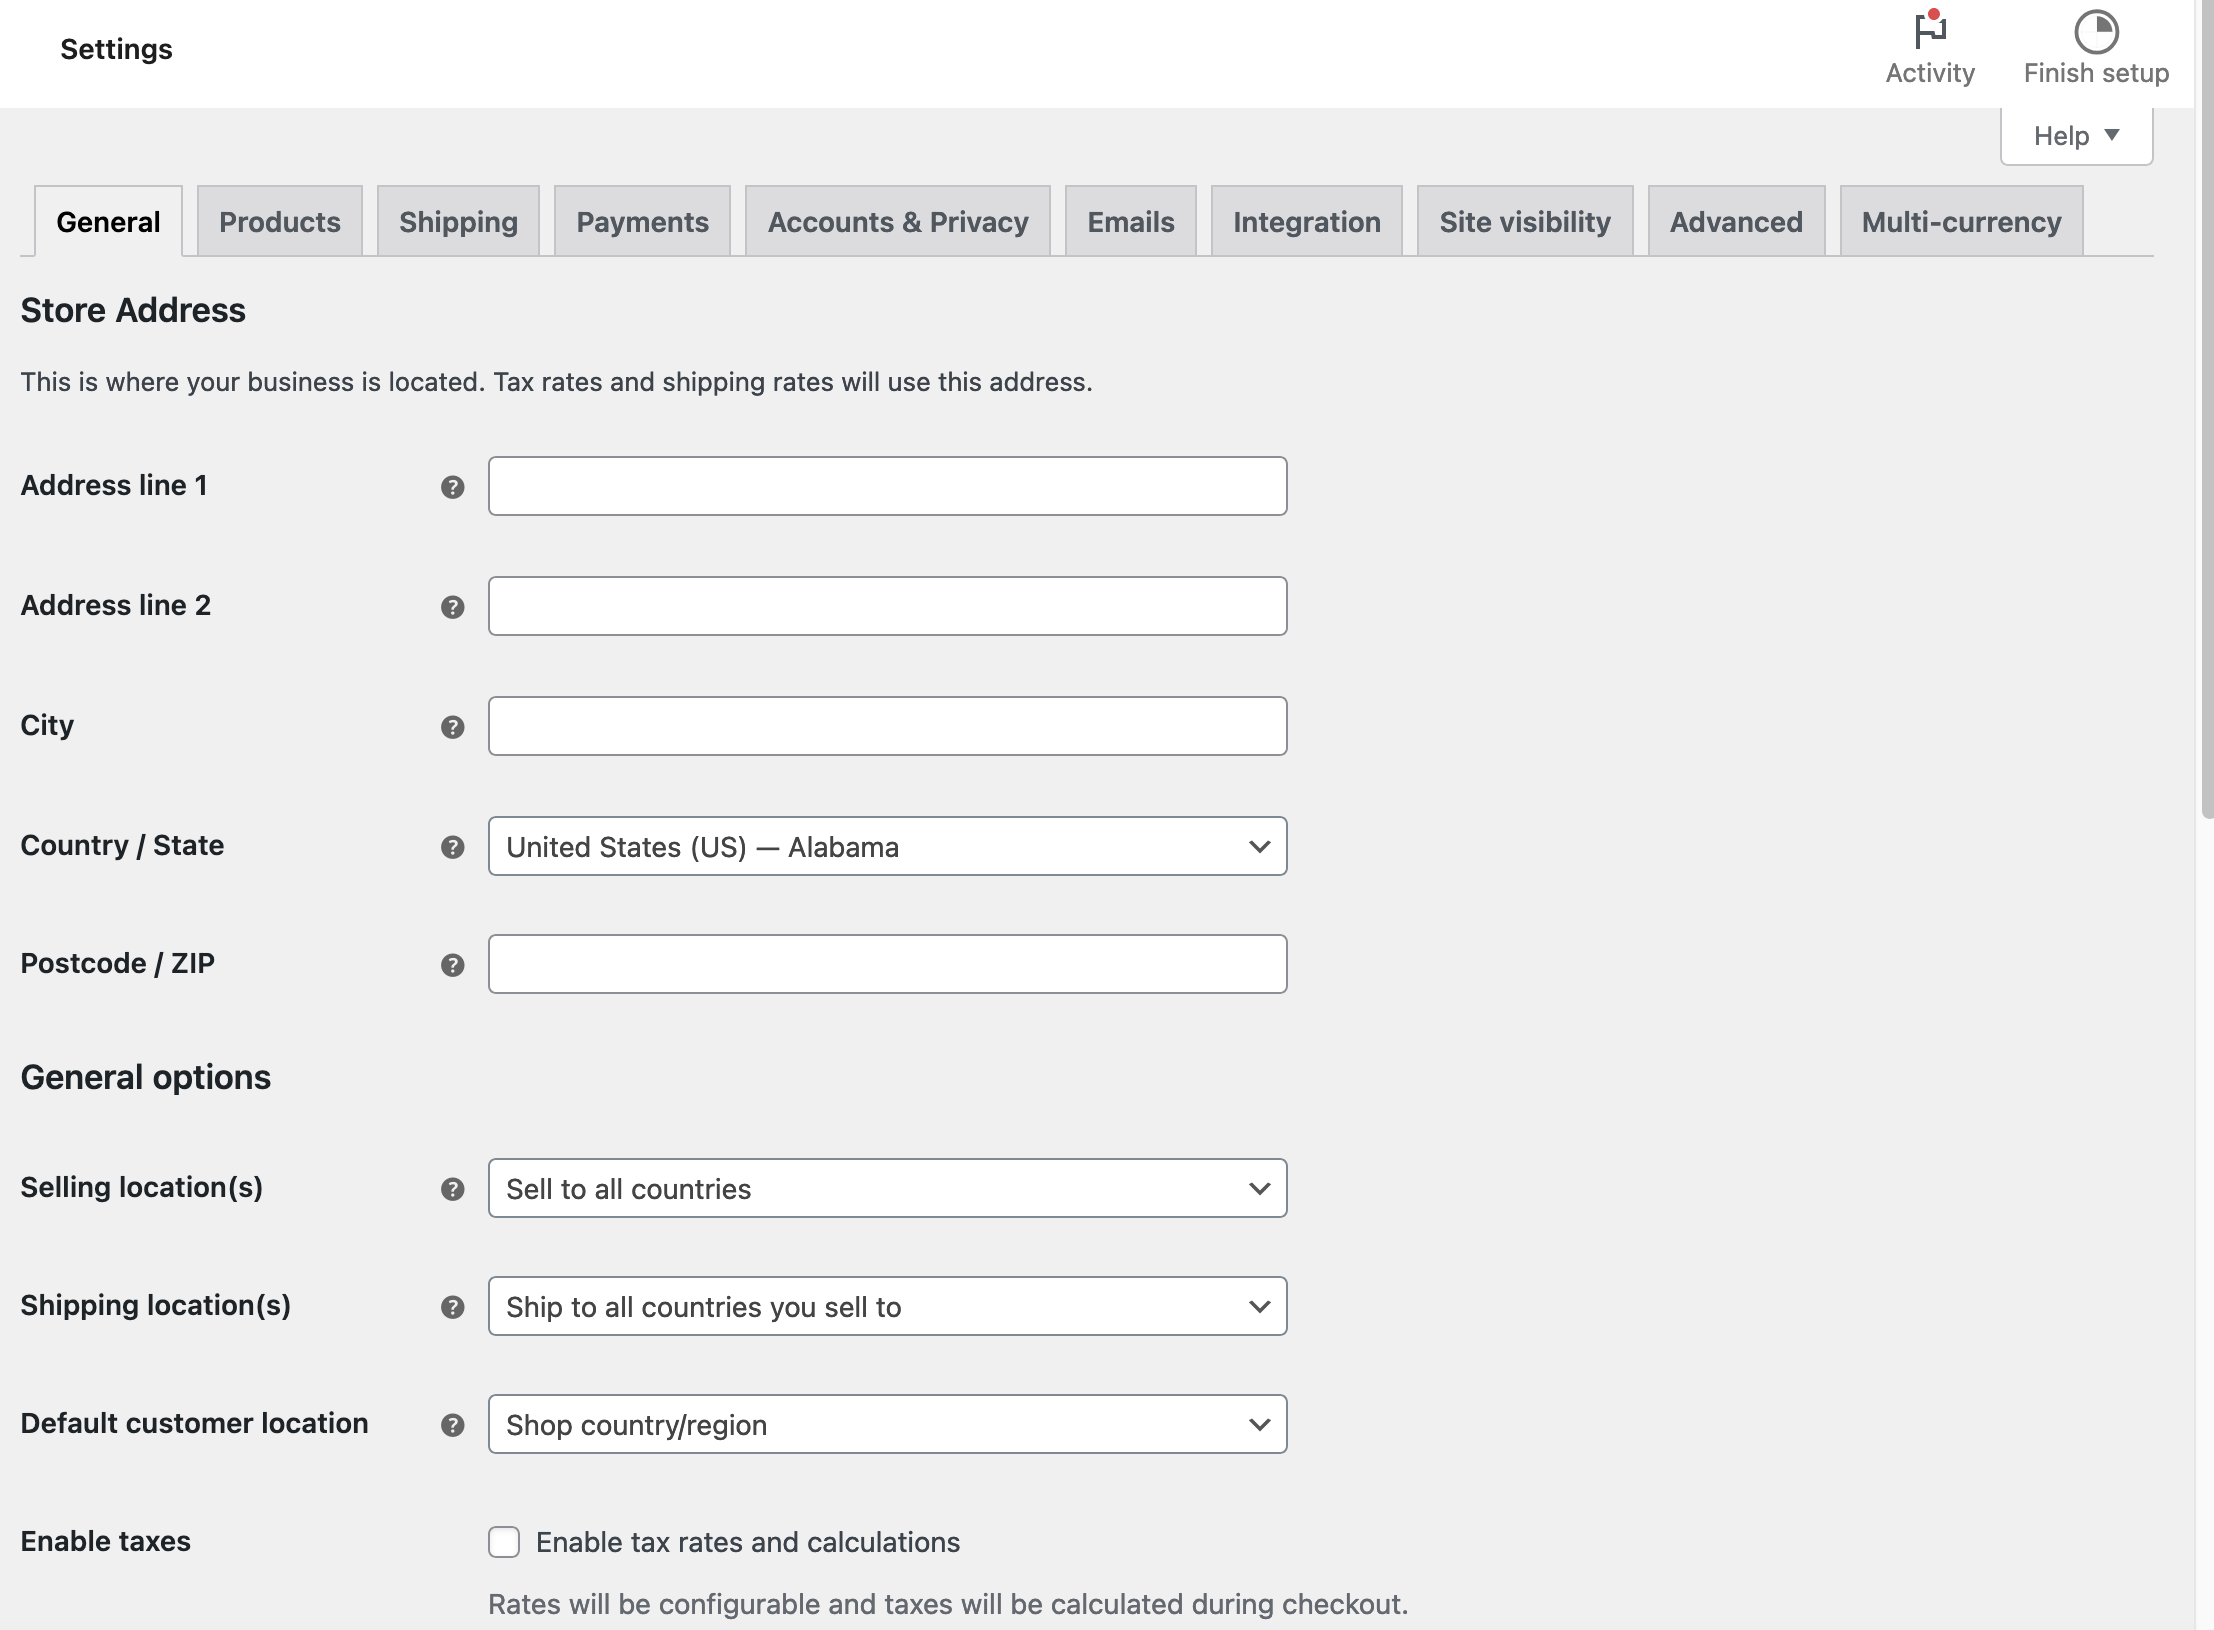Screen dimensions: 2214x1630
Task: Click the Finish setup progress circle icon
Action: click(x=2096, y=32)
